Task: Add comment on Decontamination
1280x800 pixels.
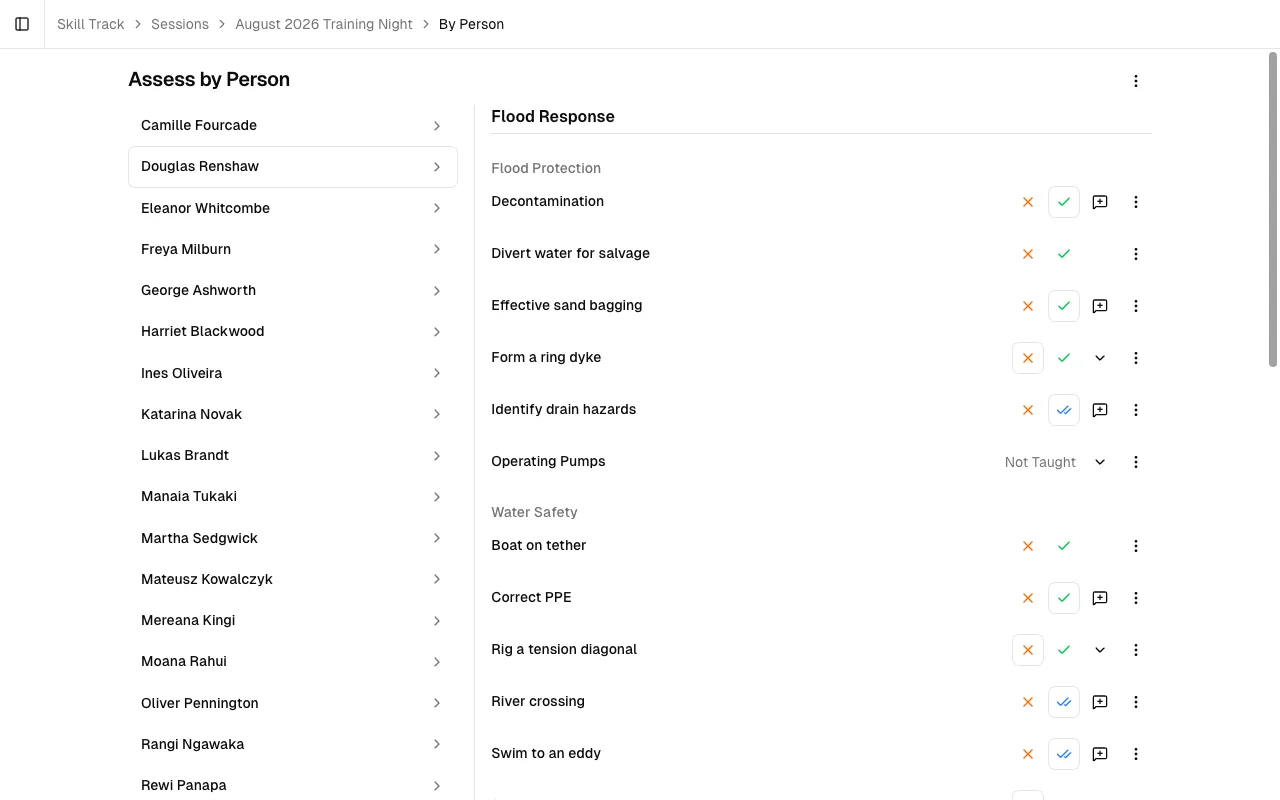Action: (1100, 202)
